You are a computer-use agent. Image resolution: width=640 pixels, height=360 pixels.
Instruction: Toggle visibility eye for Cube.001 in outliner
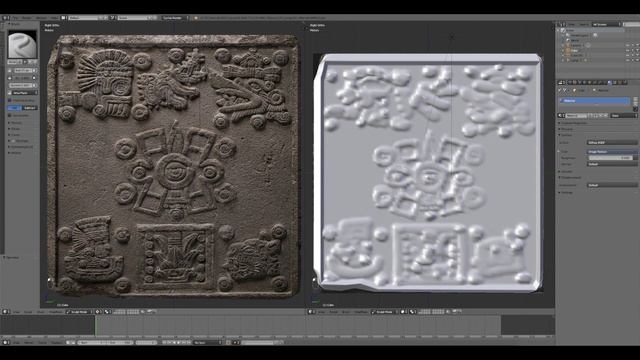tap(628, 56)
